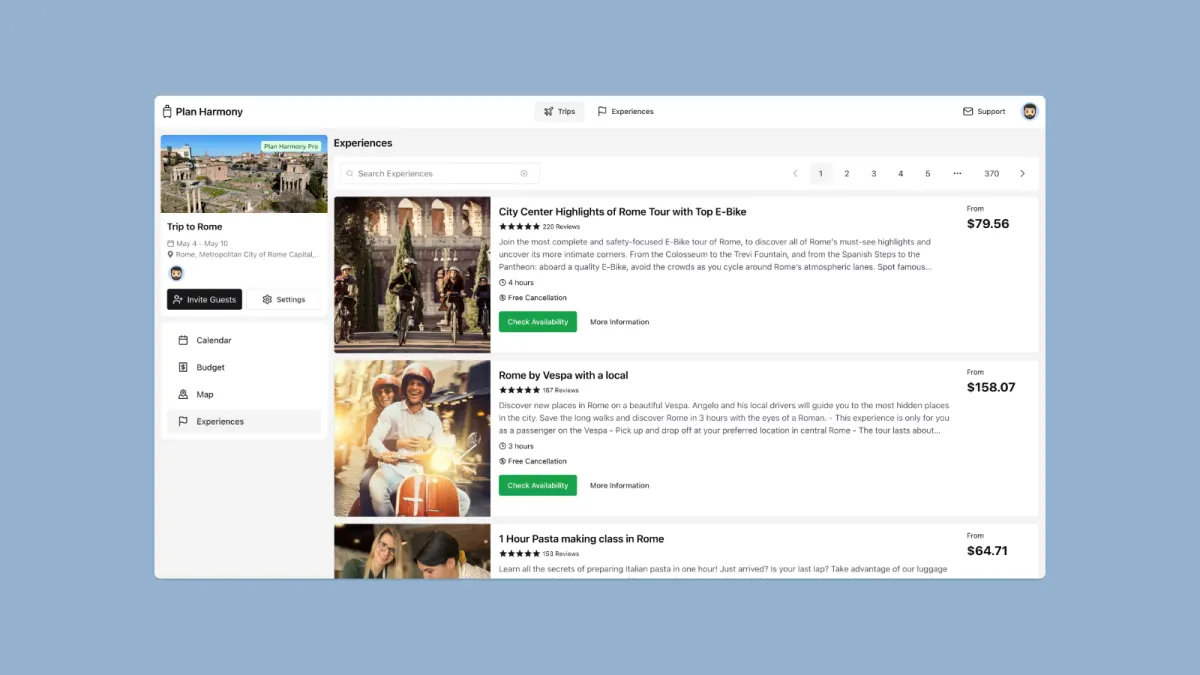Check Availability for the E-Bike tour

point(538,322)
